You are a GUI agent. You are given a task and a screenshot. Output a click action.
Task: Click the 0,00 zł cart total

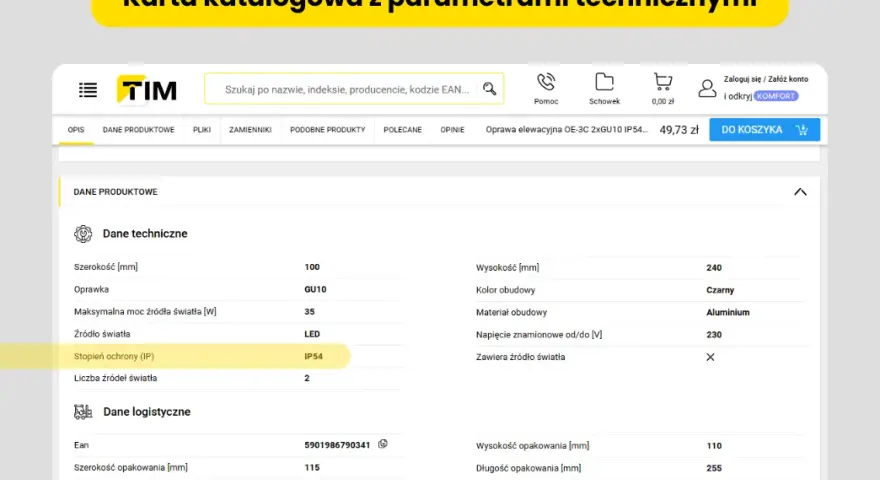[663, 102]
